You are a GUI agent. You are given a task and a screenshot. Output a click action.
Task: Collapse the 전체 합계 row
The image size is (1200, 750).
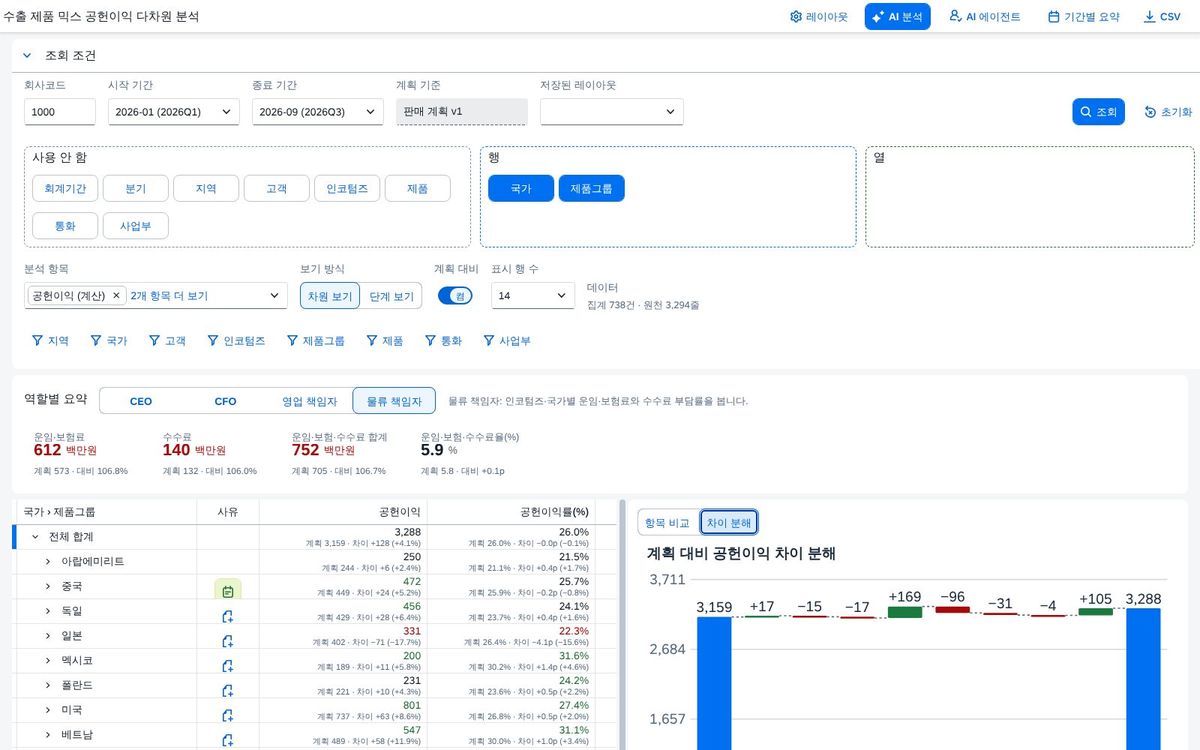[36, 537]
